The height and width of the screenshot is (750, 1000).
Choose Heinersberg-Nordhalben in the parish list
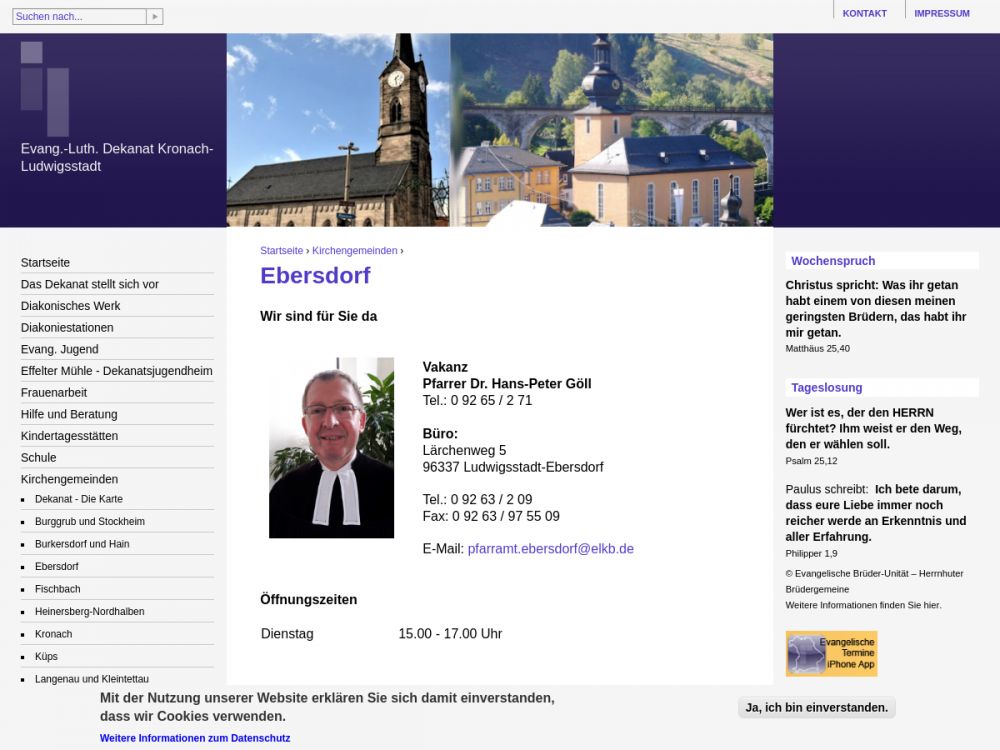point(89,612)
